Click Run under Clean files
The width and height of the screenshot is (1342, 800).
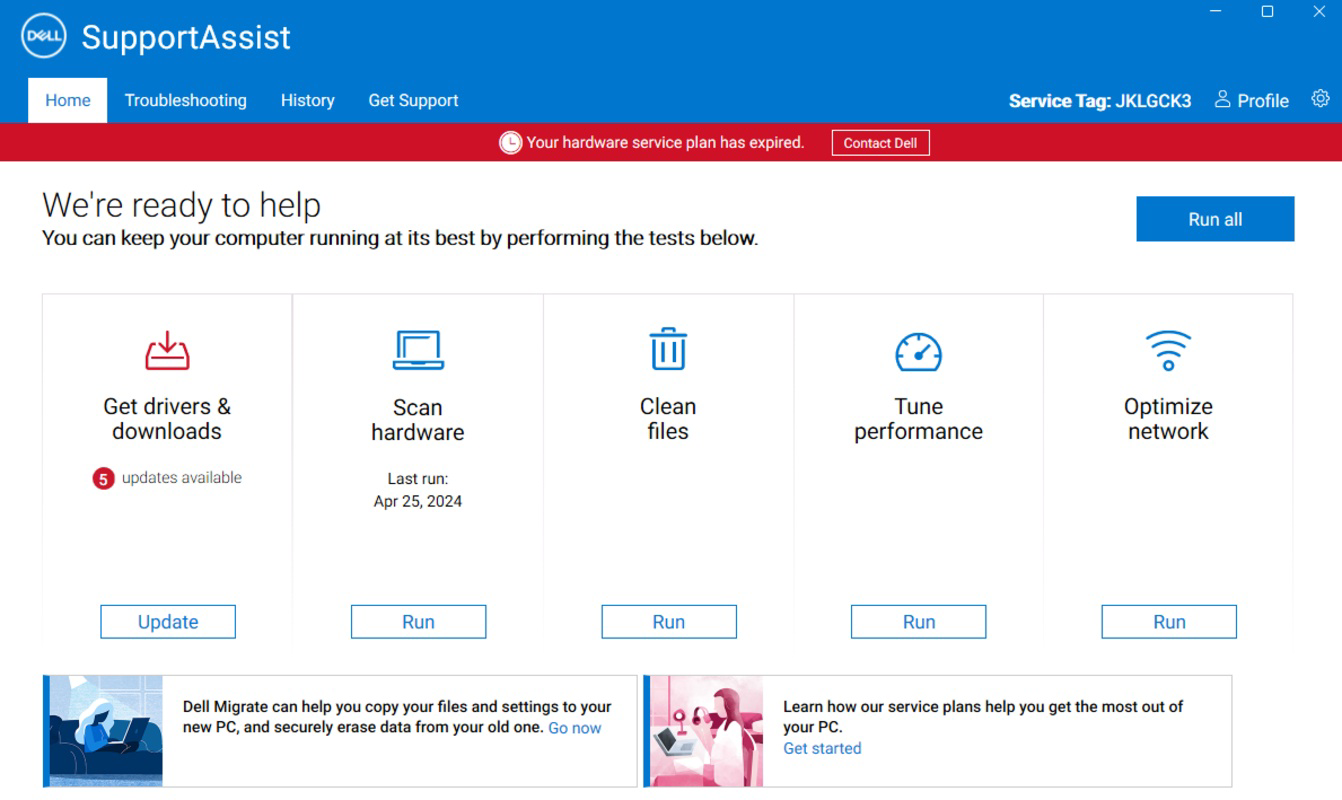click(x=669, y=621)
